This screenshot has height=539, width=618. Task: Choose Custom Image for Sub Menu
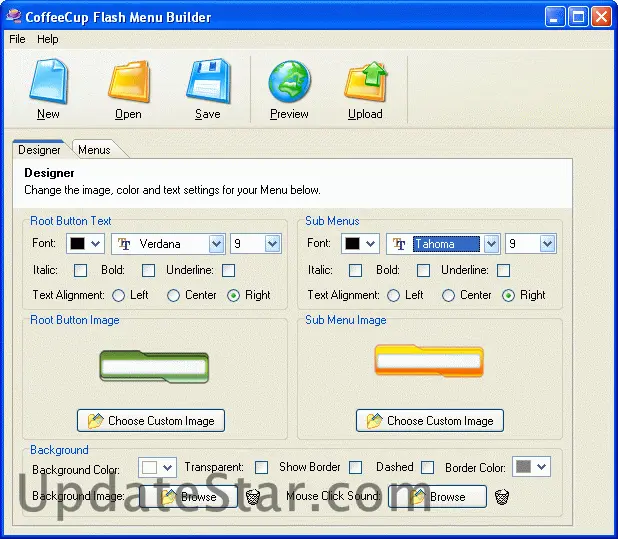[430, 421]
